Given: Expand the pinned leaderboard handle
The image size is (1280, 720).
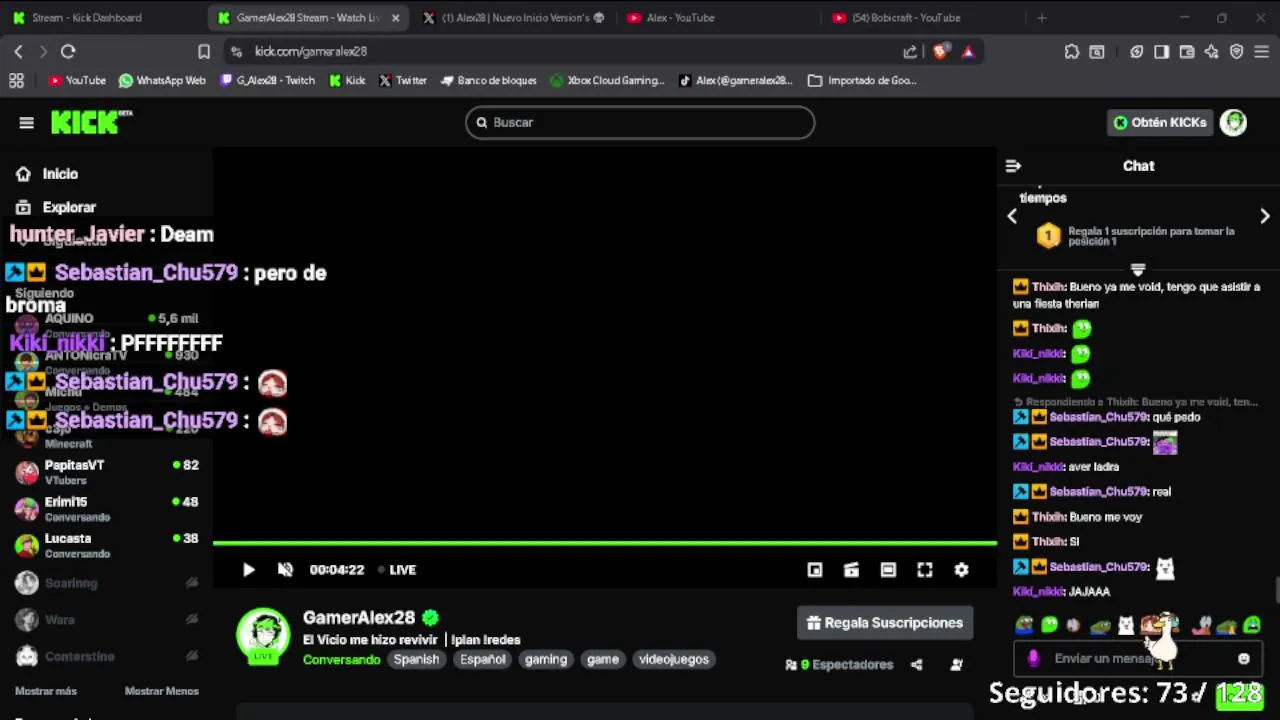Looking at the screenshot, I should [1137, 269].
